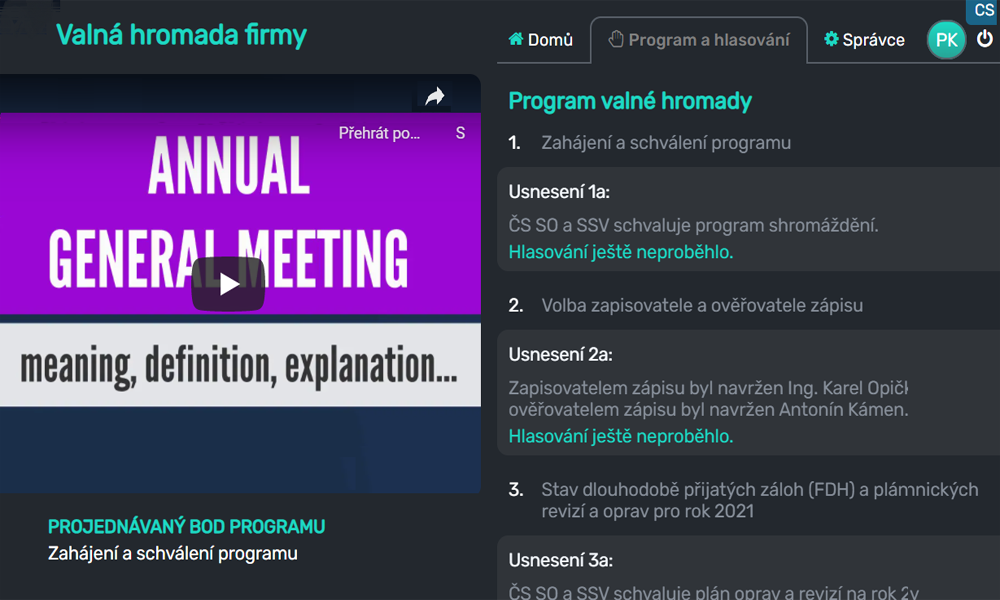Click the S share option on the video
This screenshot has width=1000, height=600.
click(x=460, y=133)
